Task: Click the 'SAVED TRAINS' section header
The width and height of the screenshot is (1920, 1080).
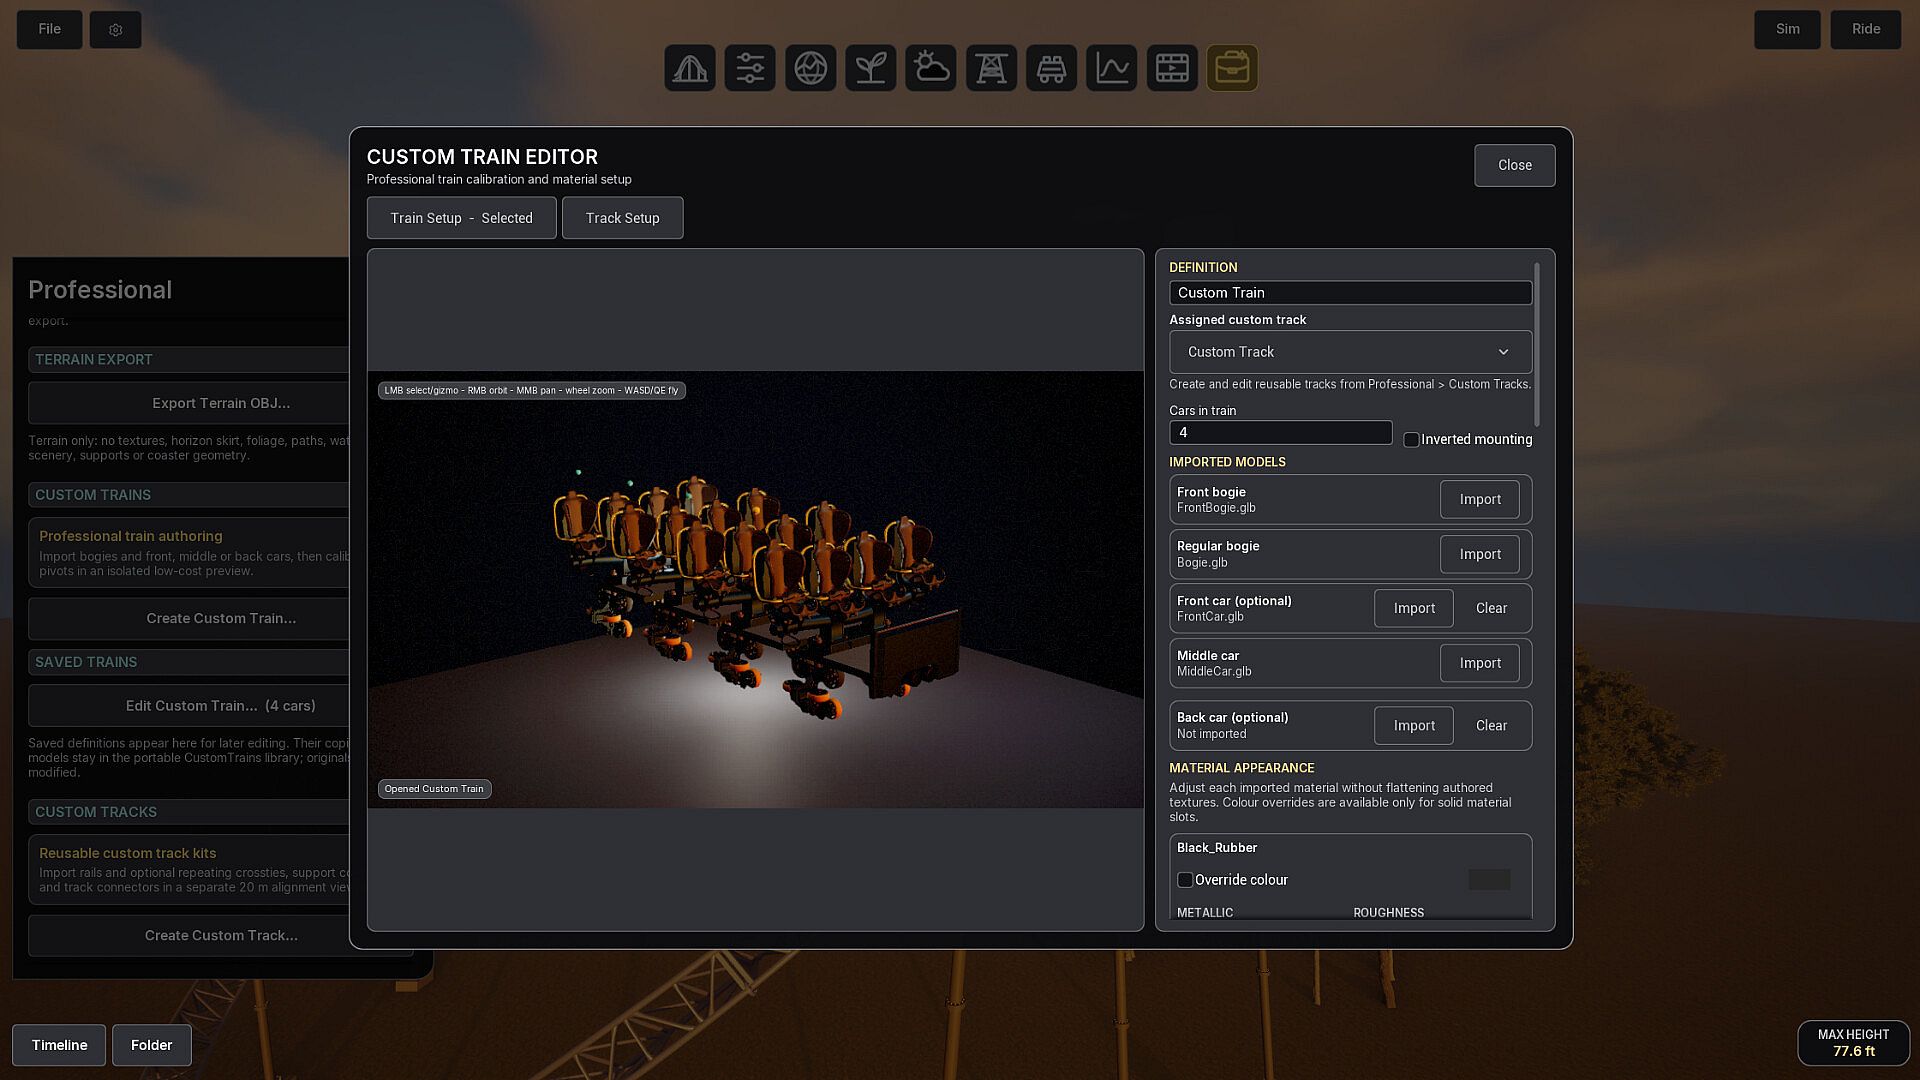Action: (86, 662)
